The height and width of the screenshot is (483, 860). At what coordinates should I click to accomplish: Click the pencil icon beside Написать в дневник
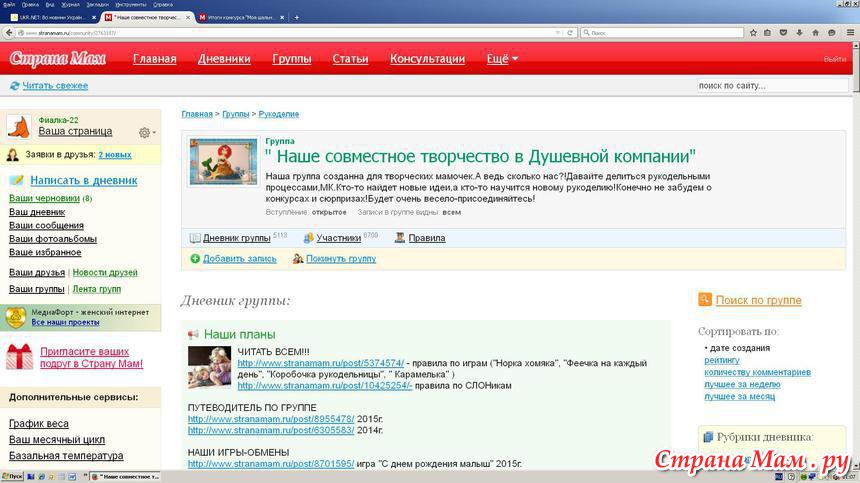coord(17,181)
